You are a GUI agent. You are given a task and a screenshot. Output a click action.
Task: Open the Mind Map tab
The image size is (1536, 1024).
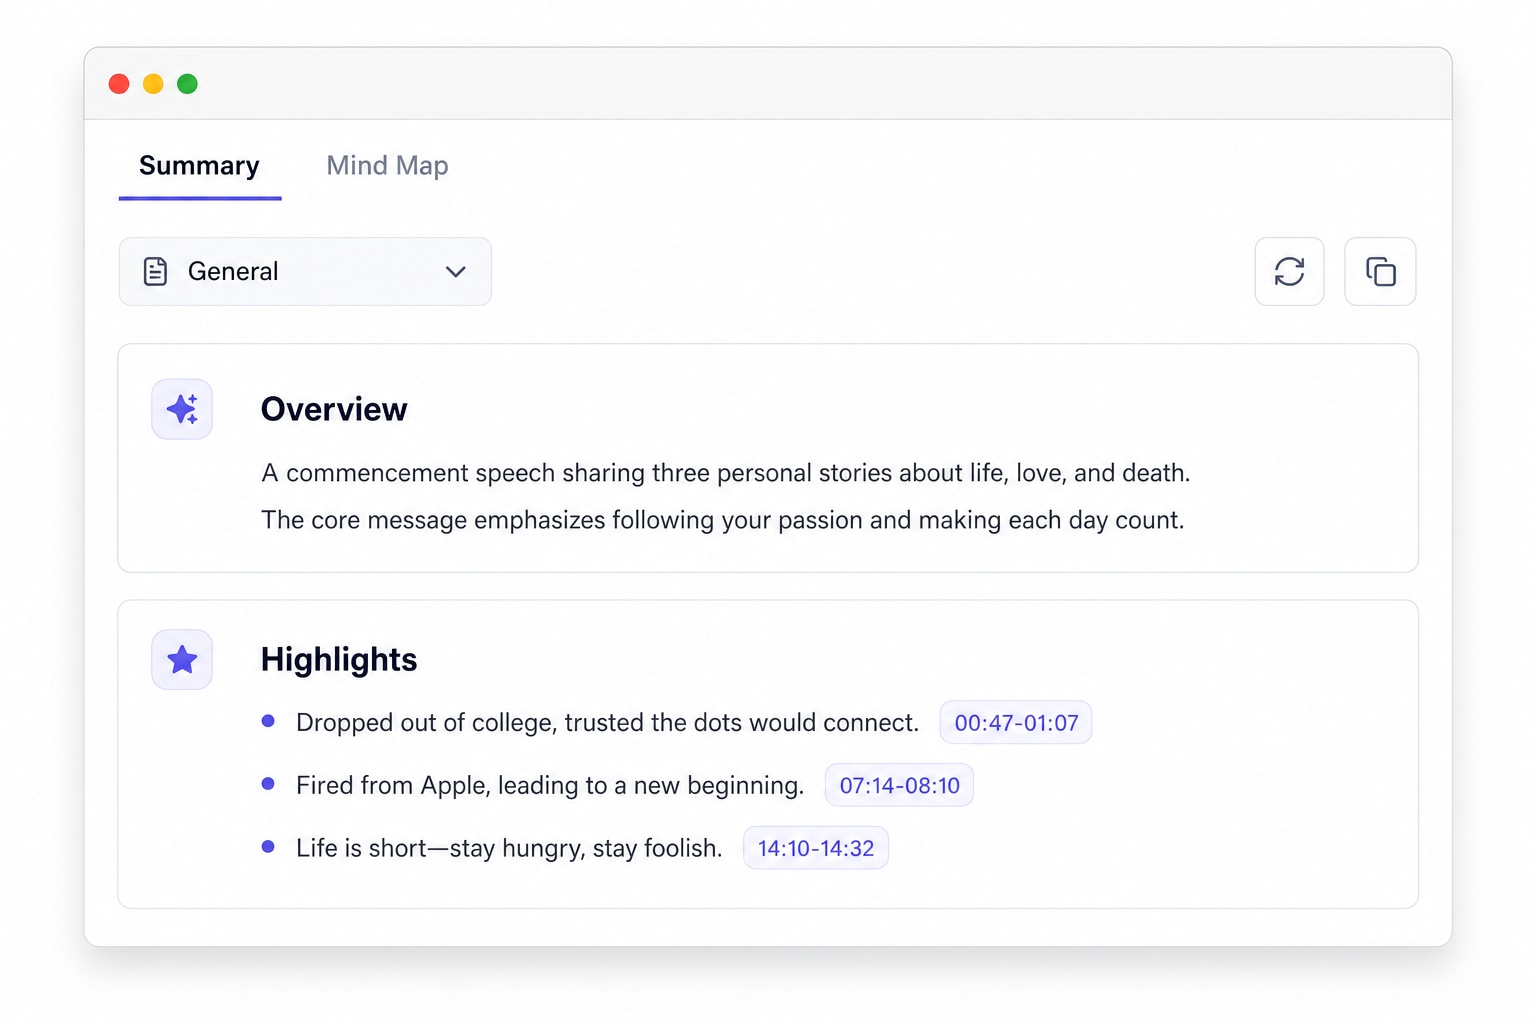click(387, 166)
